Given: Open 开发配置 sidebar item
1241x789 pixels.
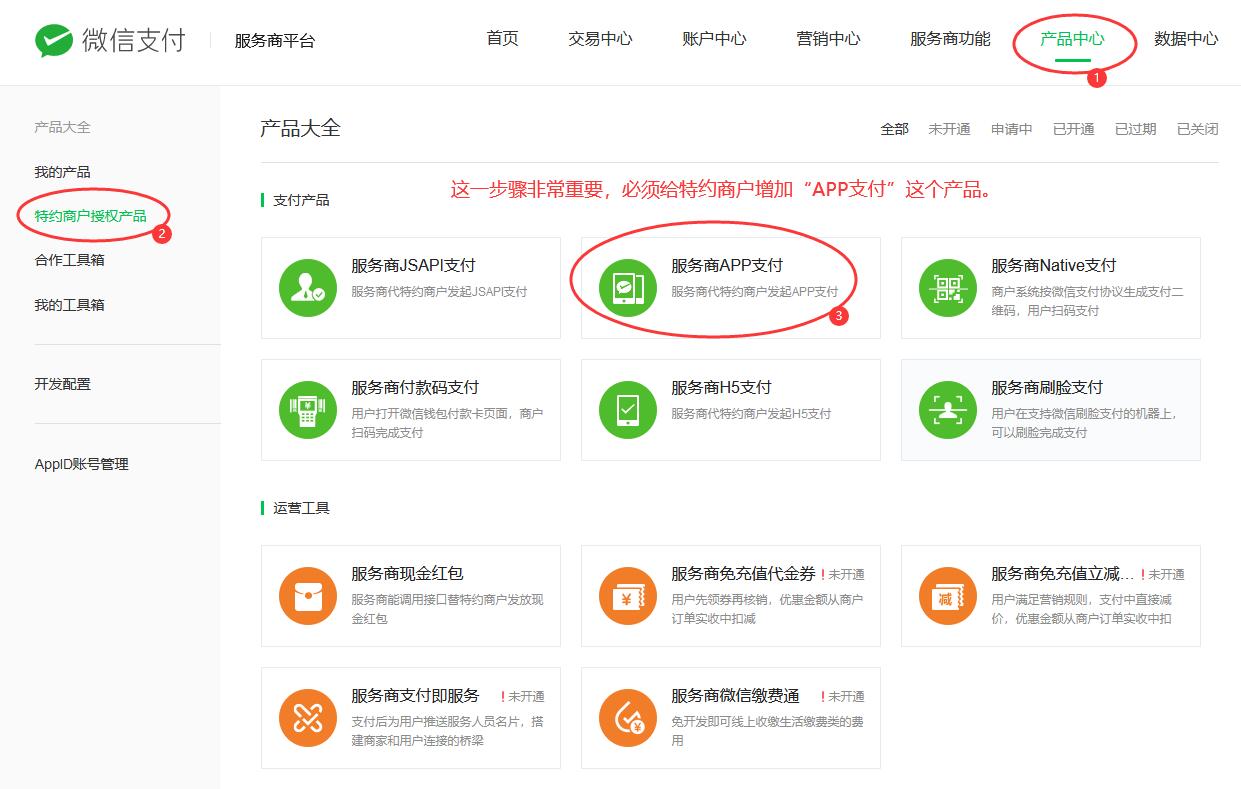Looking at the screenshot, I should pyautogui.click(x=62, y=384).
